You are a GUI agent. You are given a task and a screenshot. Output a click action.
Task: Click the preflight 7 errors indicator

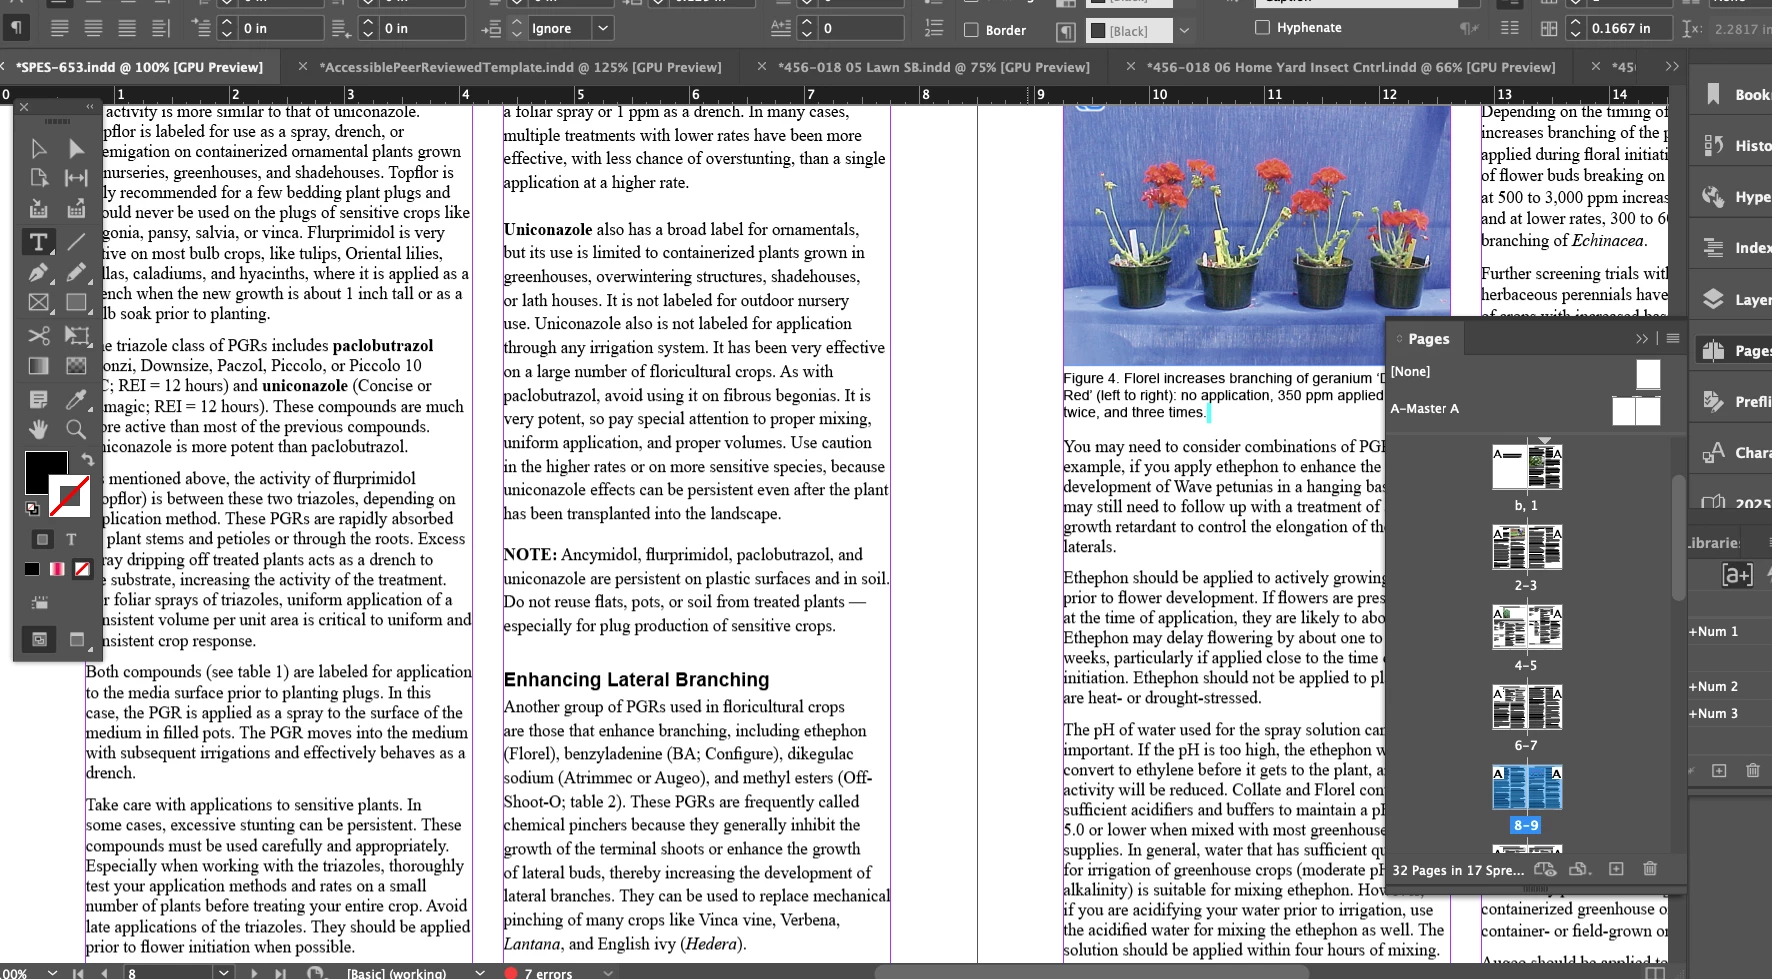(x=539, y=973)
